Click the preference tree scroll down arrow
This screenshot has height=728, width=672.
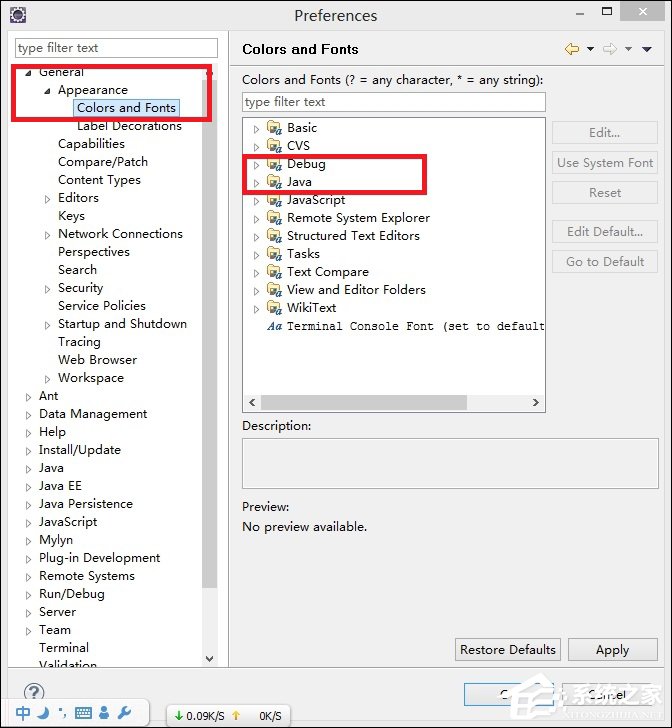[x=209, y=659]
